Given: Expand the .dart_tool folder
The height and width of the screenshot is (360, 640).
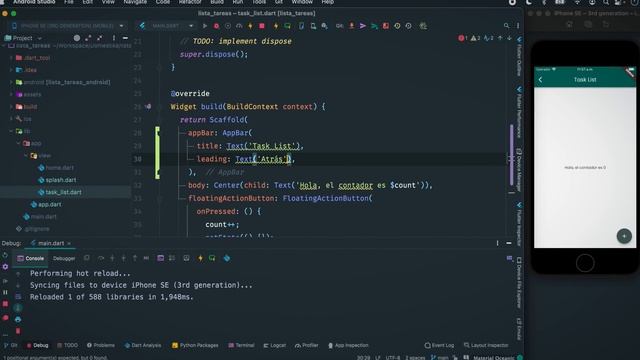Looking at the screenshot, I should pos(11,58).
